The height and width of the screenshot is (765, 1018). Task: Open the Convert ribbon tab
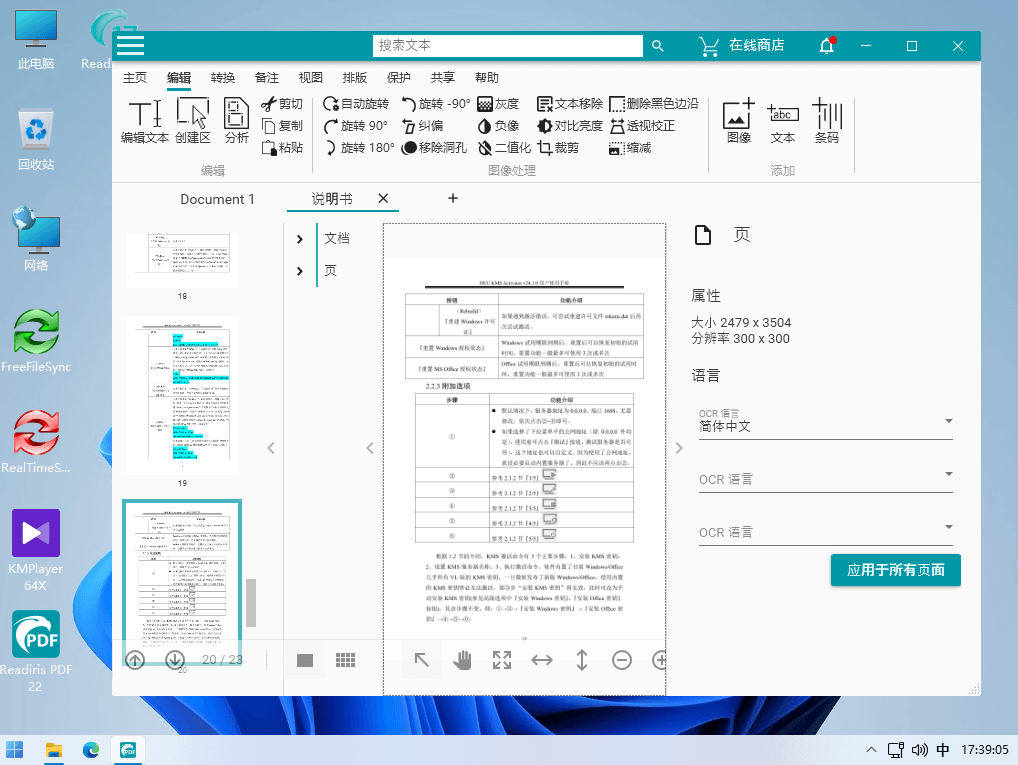pyautogui.click(x=223, y=78)
